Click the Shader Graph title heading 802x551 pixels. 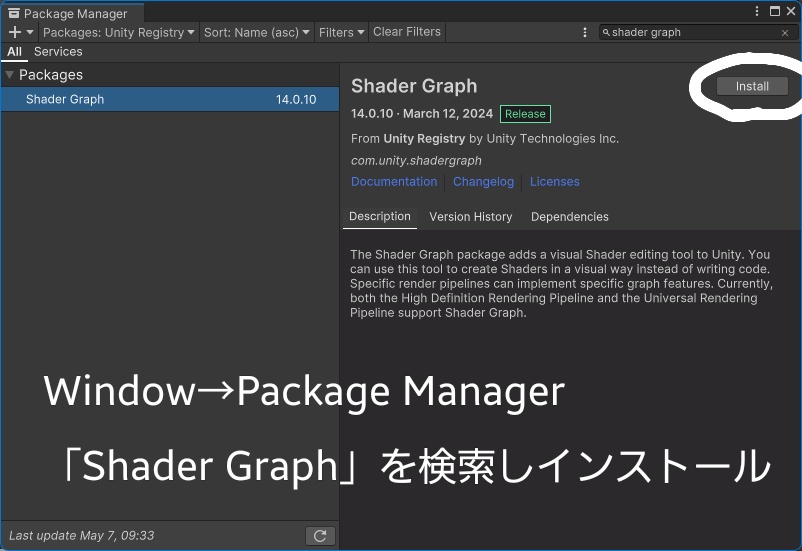tap(414, 86)
